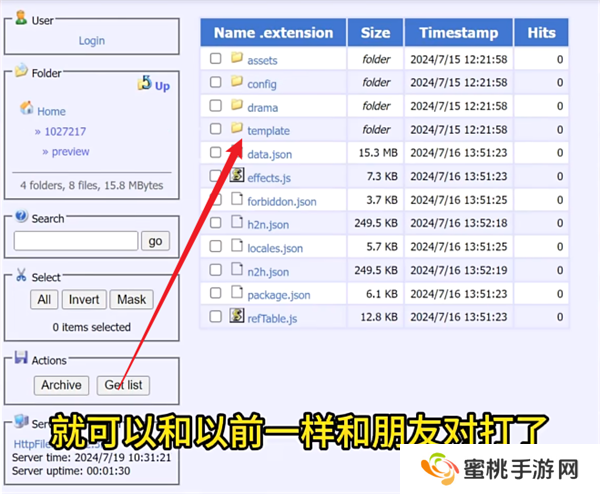Click the Home folder icon
Viewport: 600px width, 494px height.
27,110
